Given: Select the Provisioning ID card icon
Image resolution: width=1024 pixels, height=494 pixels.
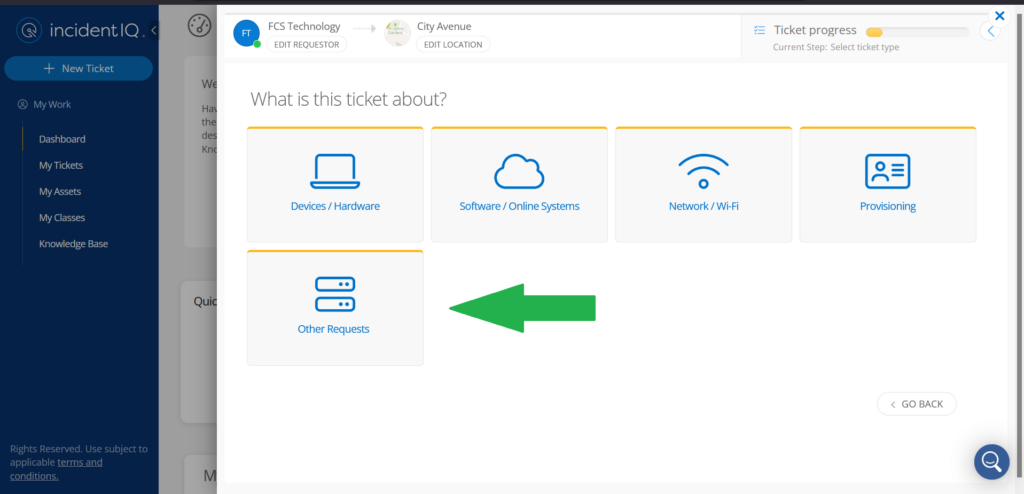Looking at the screenshot, I should (888, 172).
